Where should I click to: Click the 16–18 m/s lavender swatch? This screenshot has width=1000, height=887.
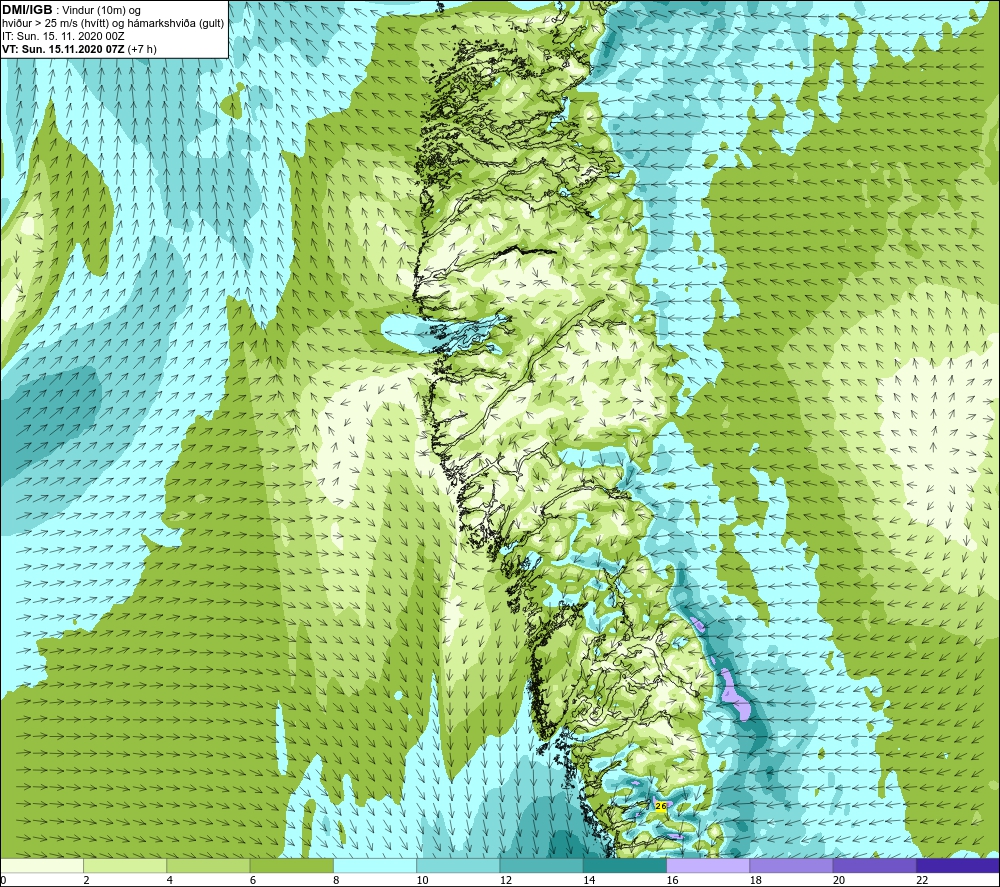point(708,865)
